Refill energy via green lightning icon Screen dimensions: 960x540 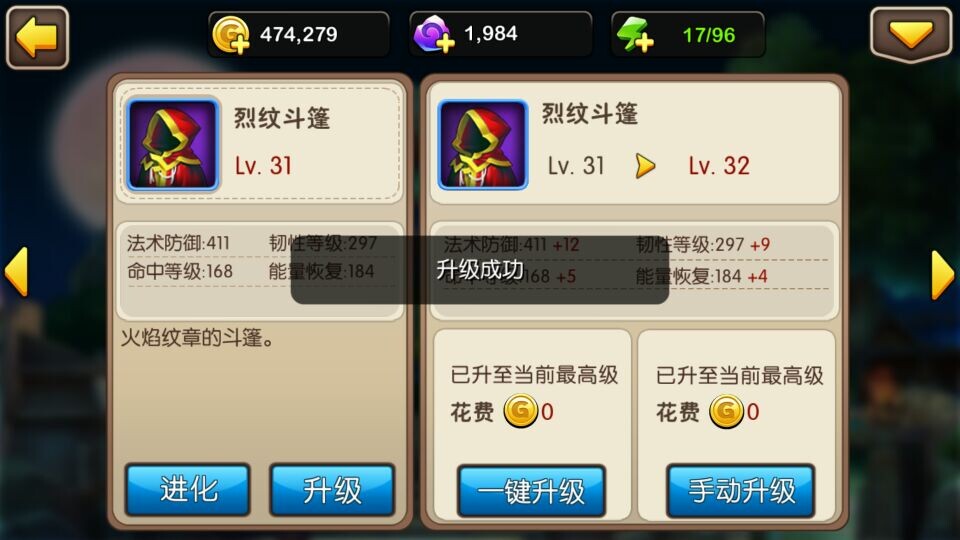tap(634, 34)
